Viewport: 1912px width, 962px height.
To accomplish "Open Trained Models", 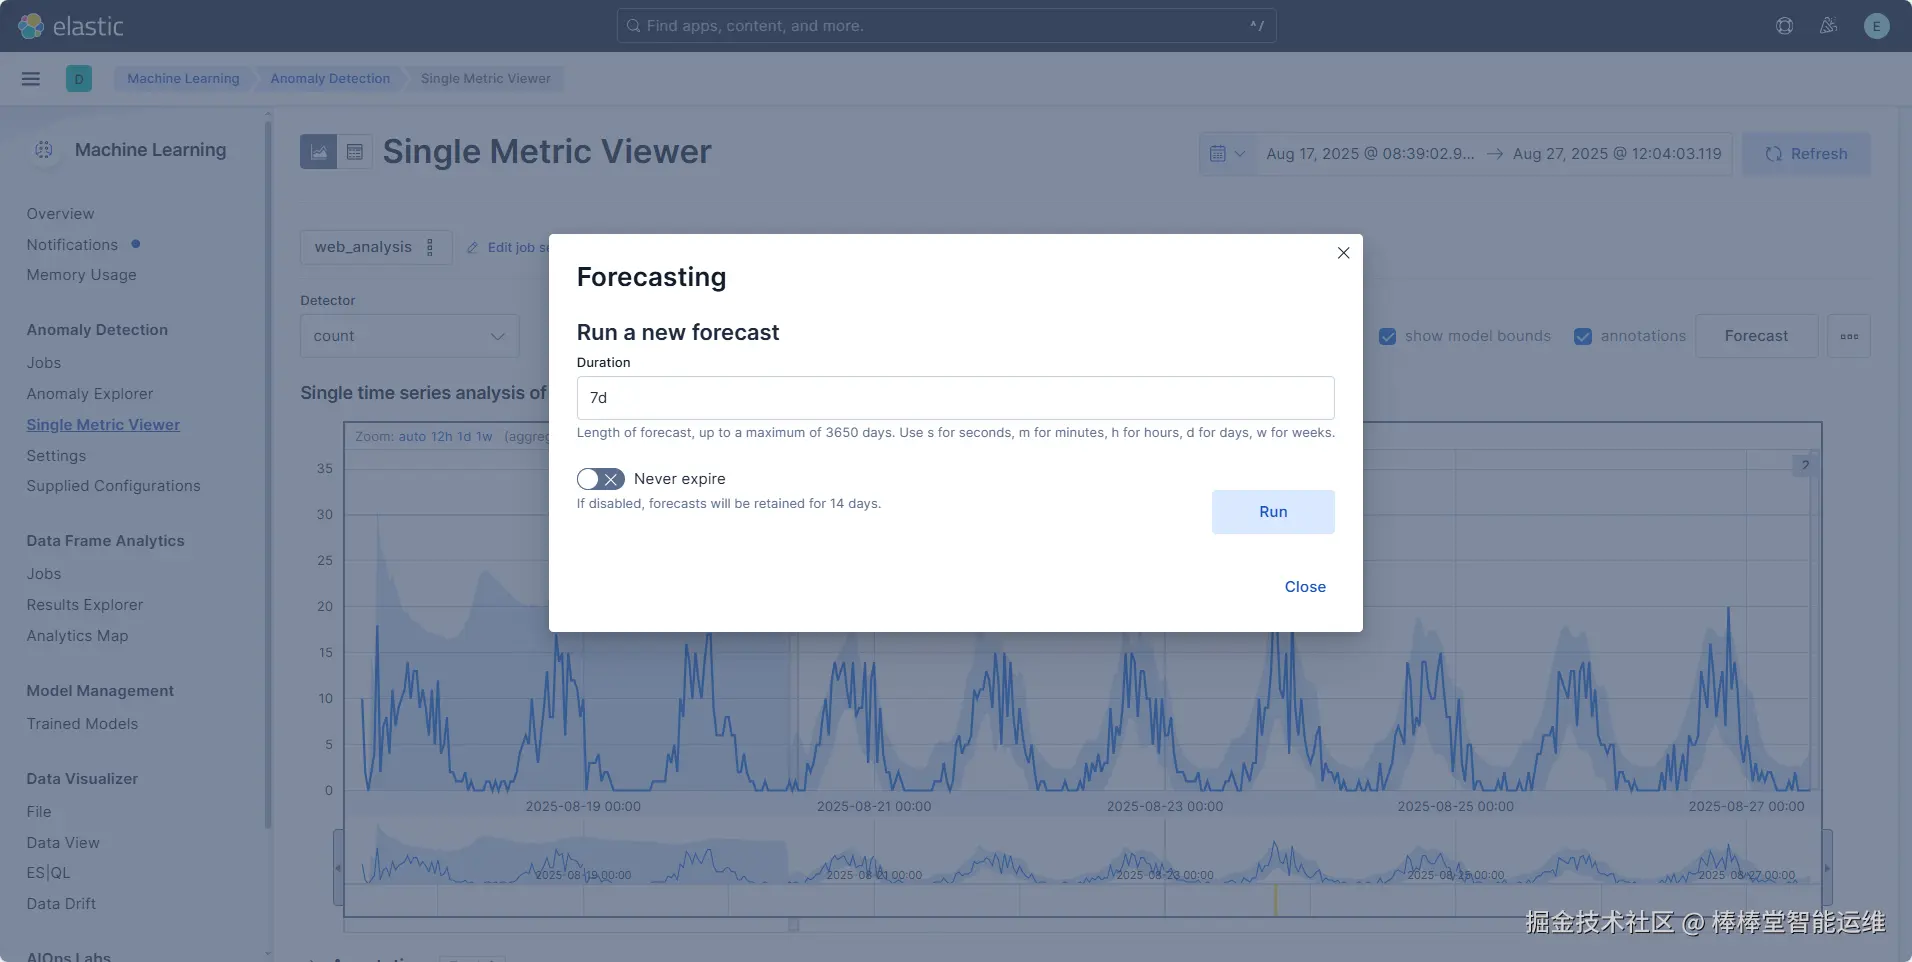I will click(x=82, y=724).
